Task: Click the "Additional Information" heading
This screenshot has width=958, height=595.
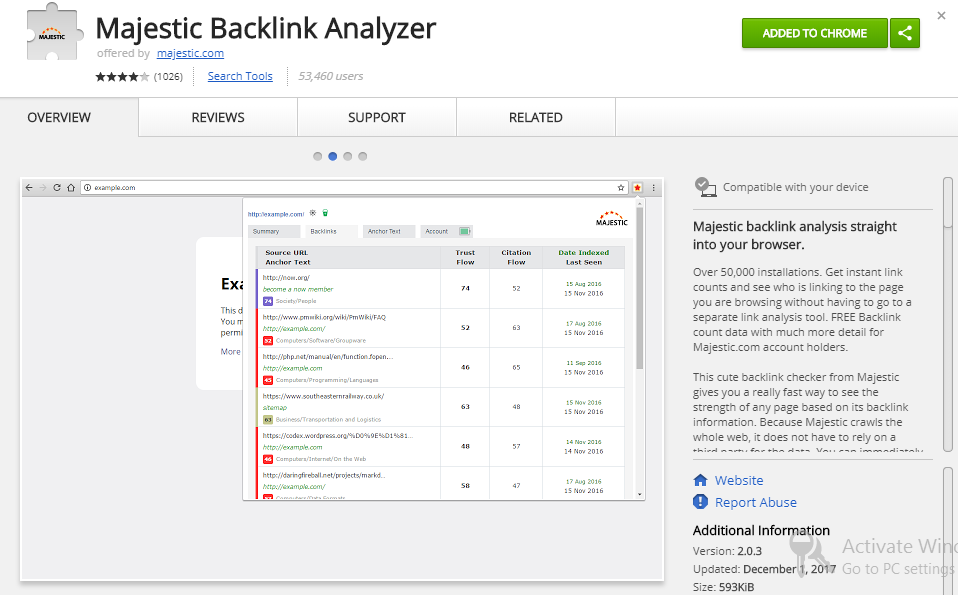Action: 761,530
